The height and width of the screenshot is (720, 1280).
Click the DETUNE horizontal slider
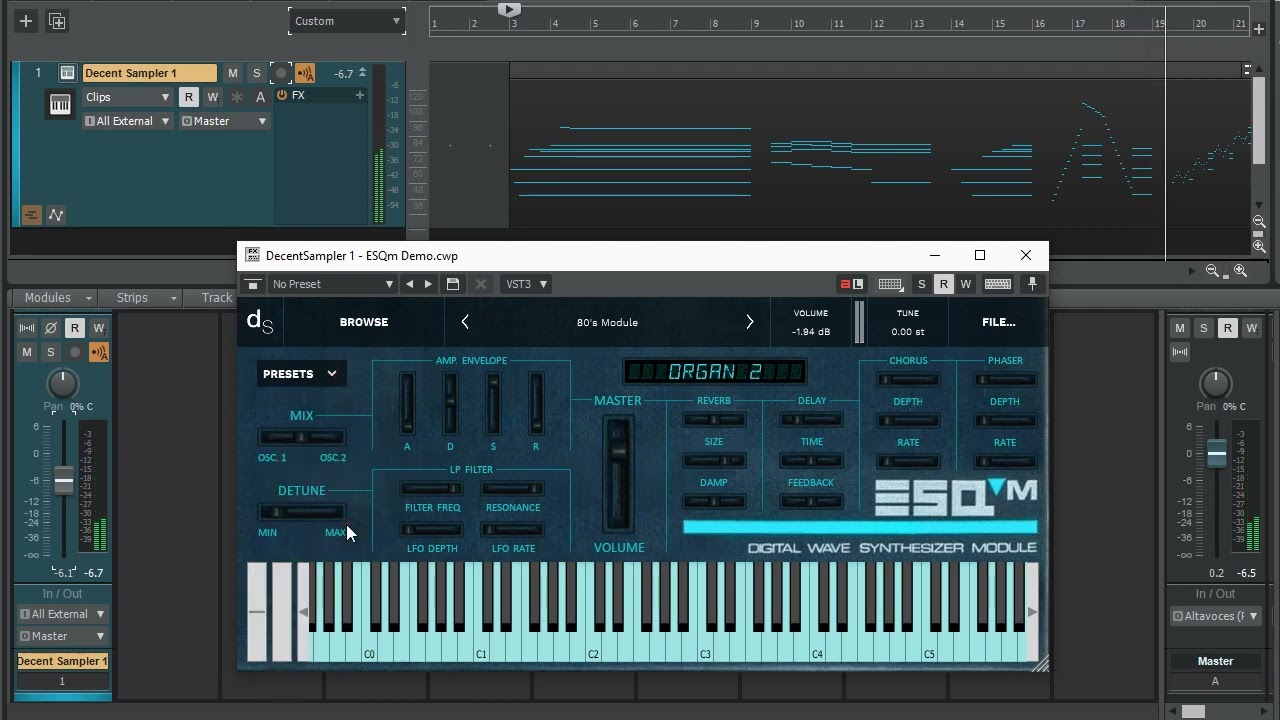[301, 512]
